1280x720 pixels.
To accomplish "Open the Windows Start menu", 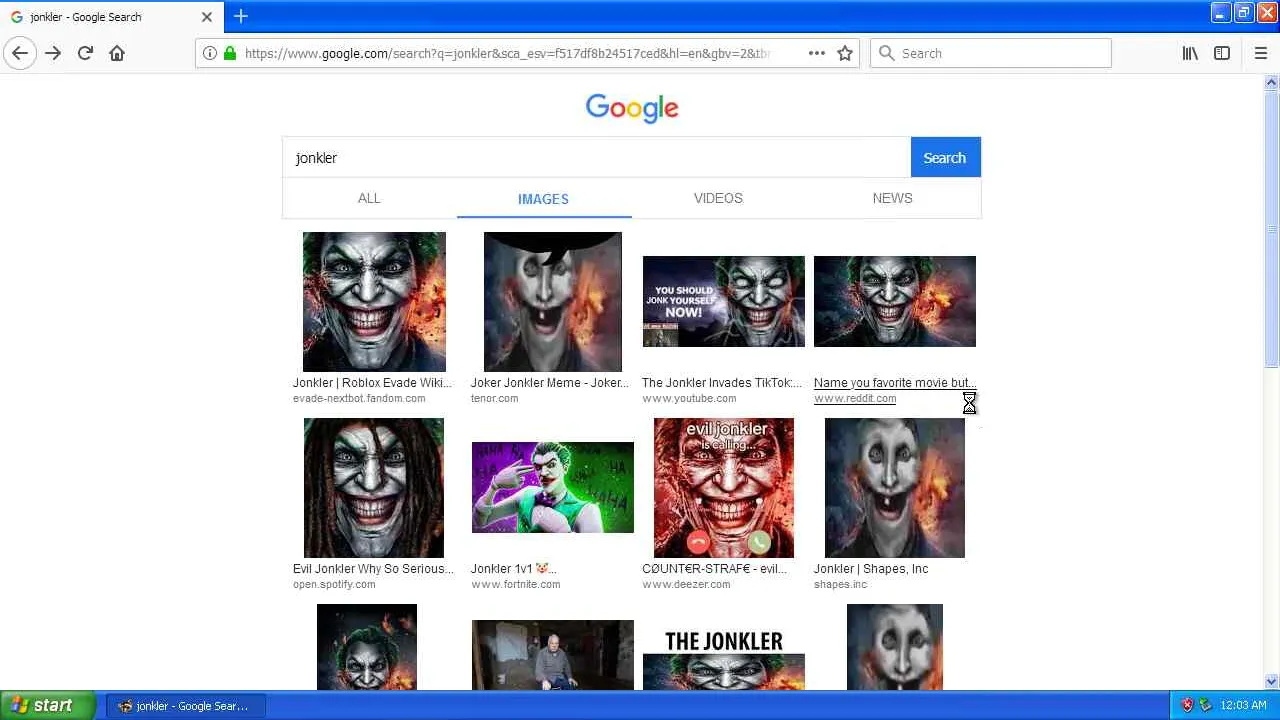I will pyautogui.click(x=47, y=705).
